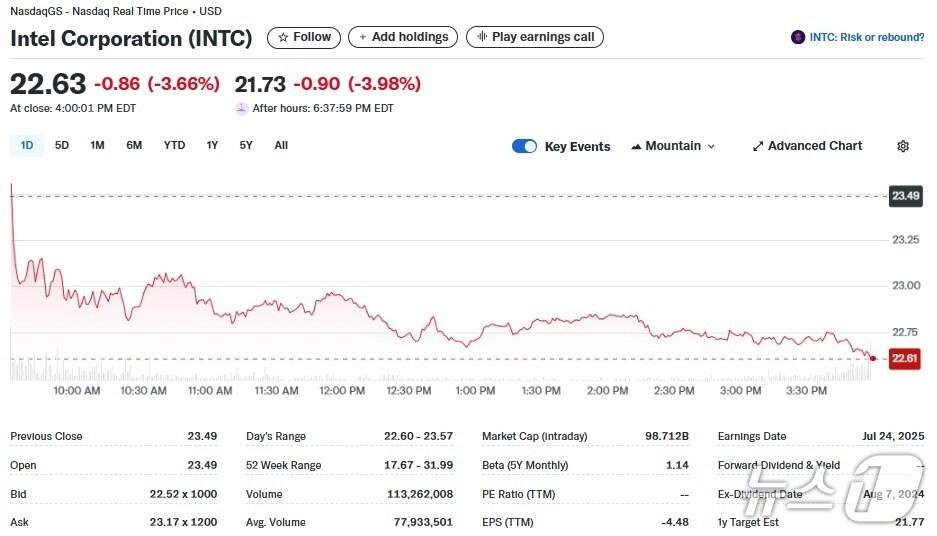Click the plus icon in Add holdings
Viewport: 937px width, 536px height.
[362, 38]
